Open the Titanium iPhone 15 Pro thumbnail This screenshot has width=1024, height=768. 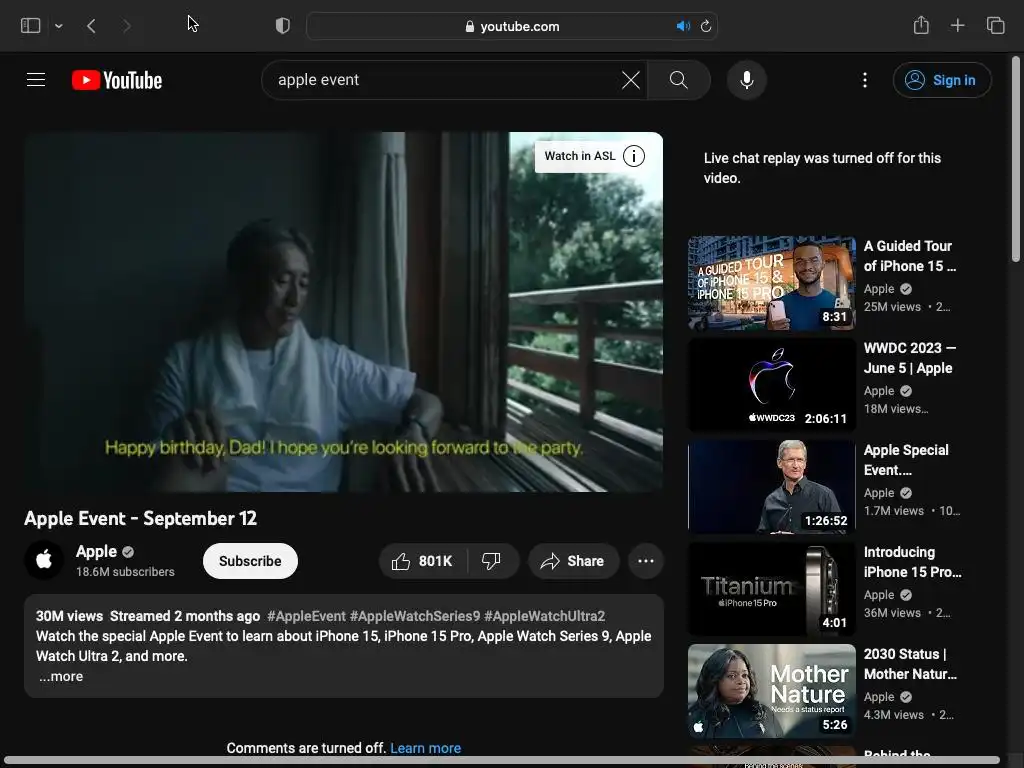pyautogui.click(x=771, y=588)
